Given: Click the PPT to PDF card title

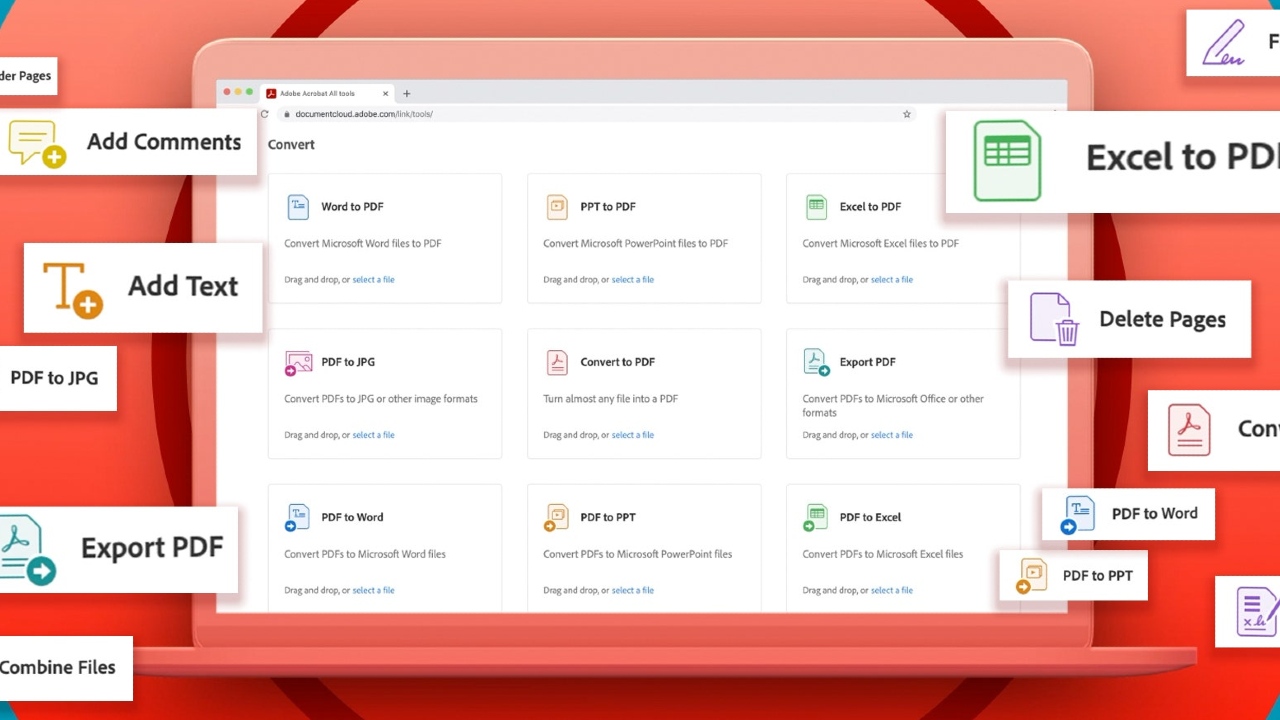Looking at the screenshot, I should [608, 207].
